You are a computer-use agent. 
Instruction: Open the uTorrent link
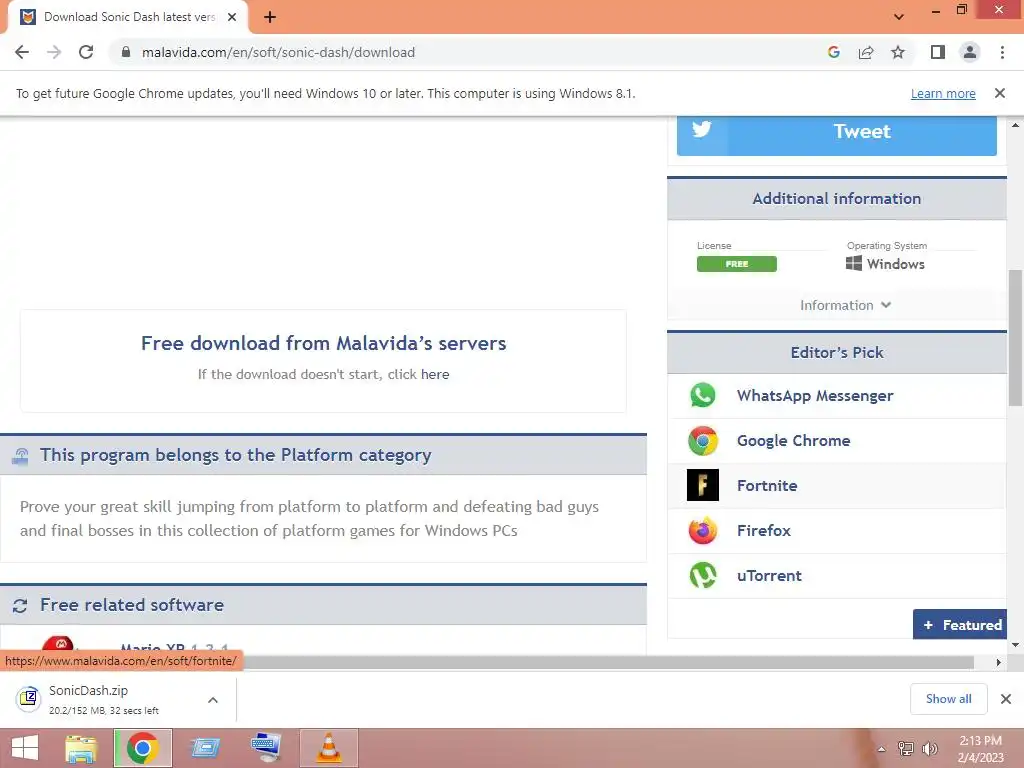(x=769, y=575)
